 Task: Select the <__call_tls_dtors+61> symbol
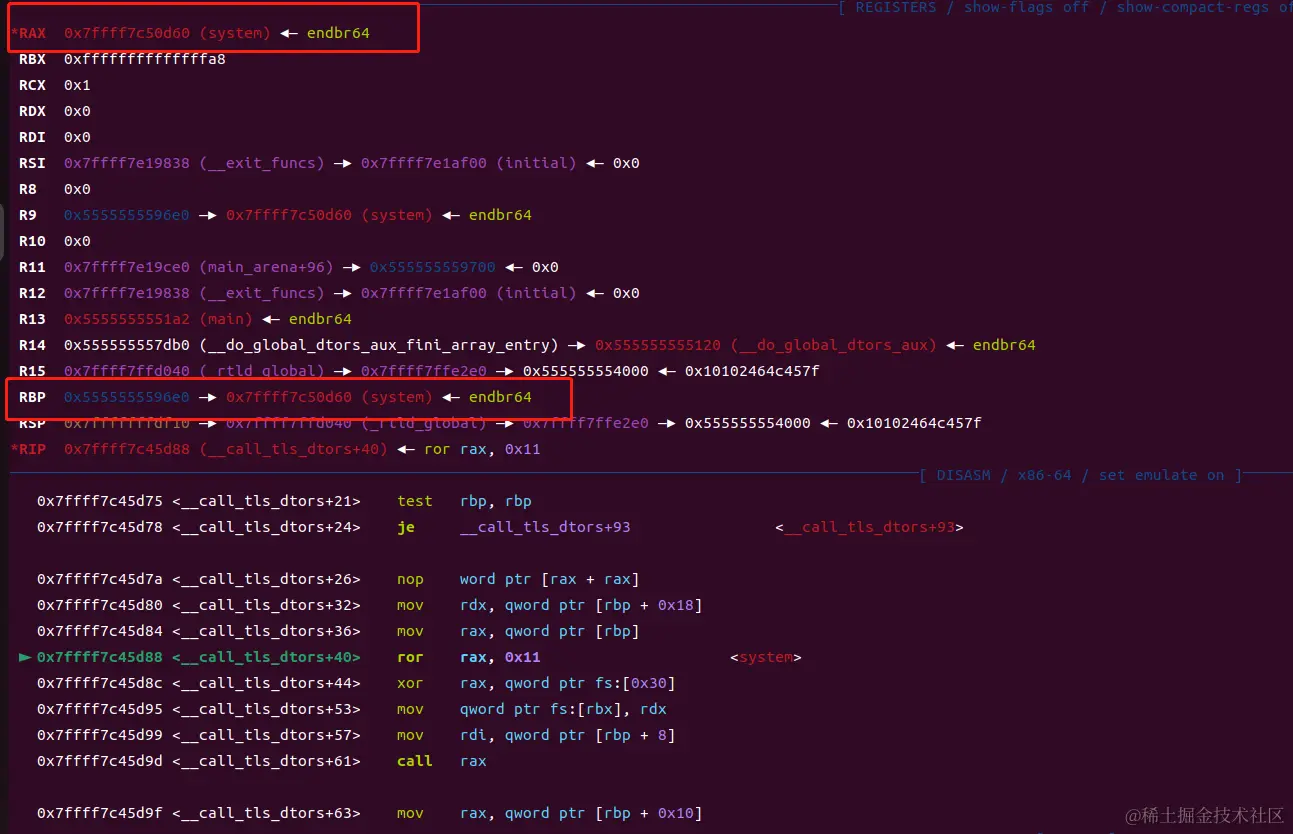(x=266, y=761)
